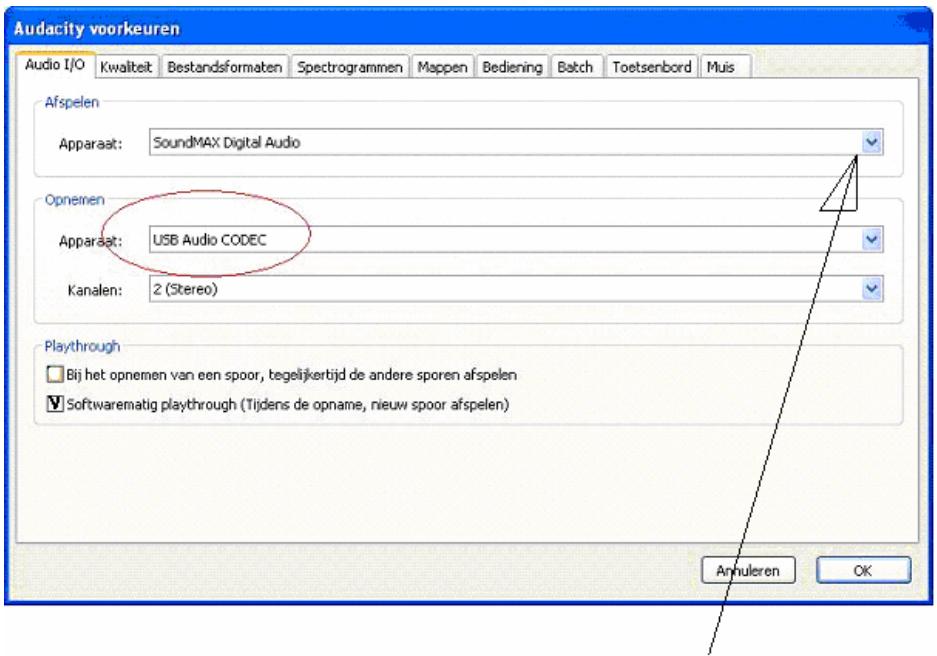Click the Afspelen group label

click(x=72, y=102)
